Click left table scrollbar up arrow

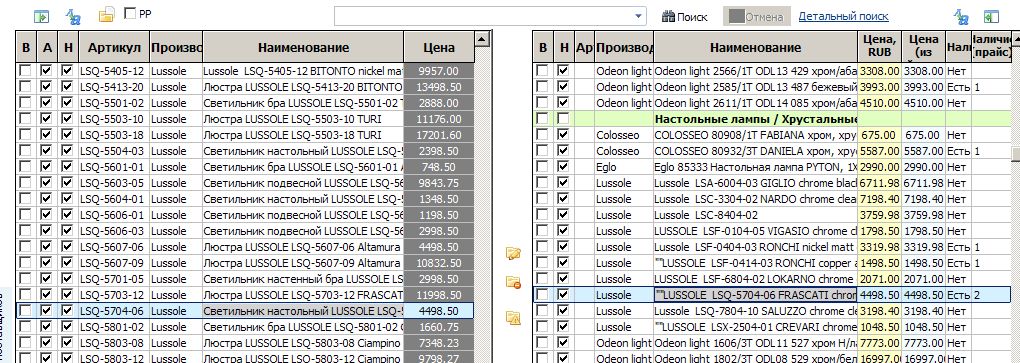click(482, 40)
